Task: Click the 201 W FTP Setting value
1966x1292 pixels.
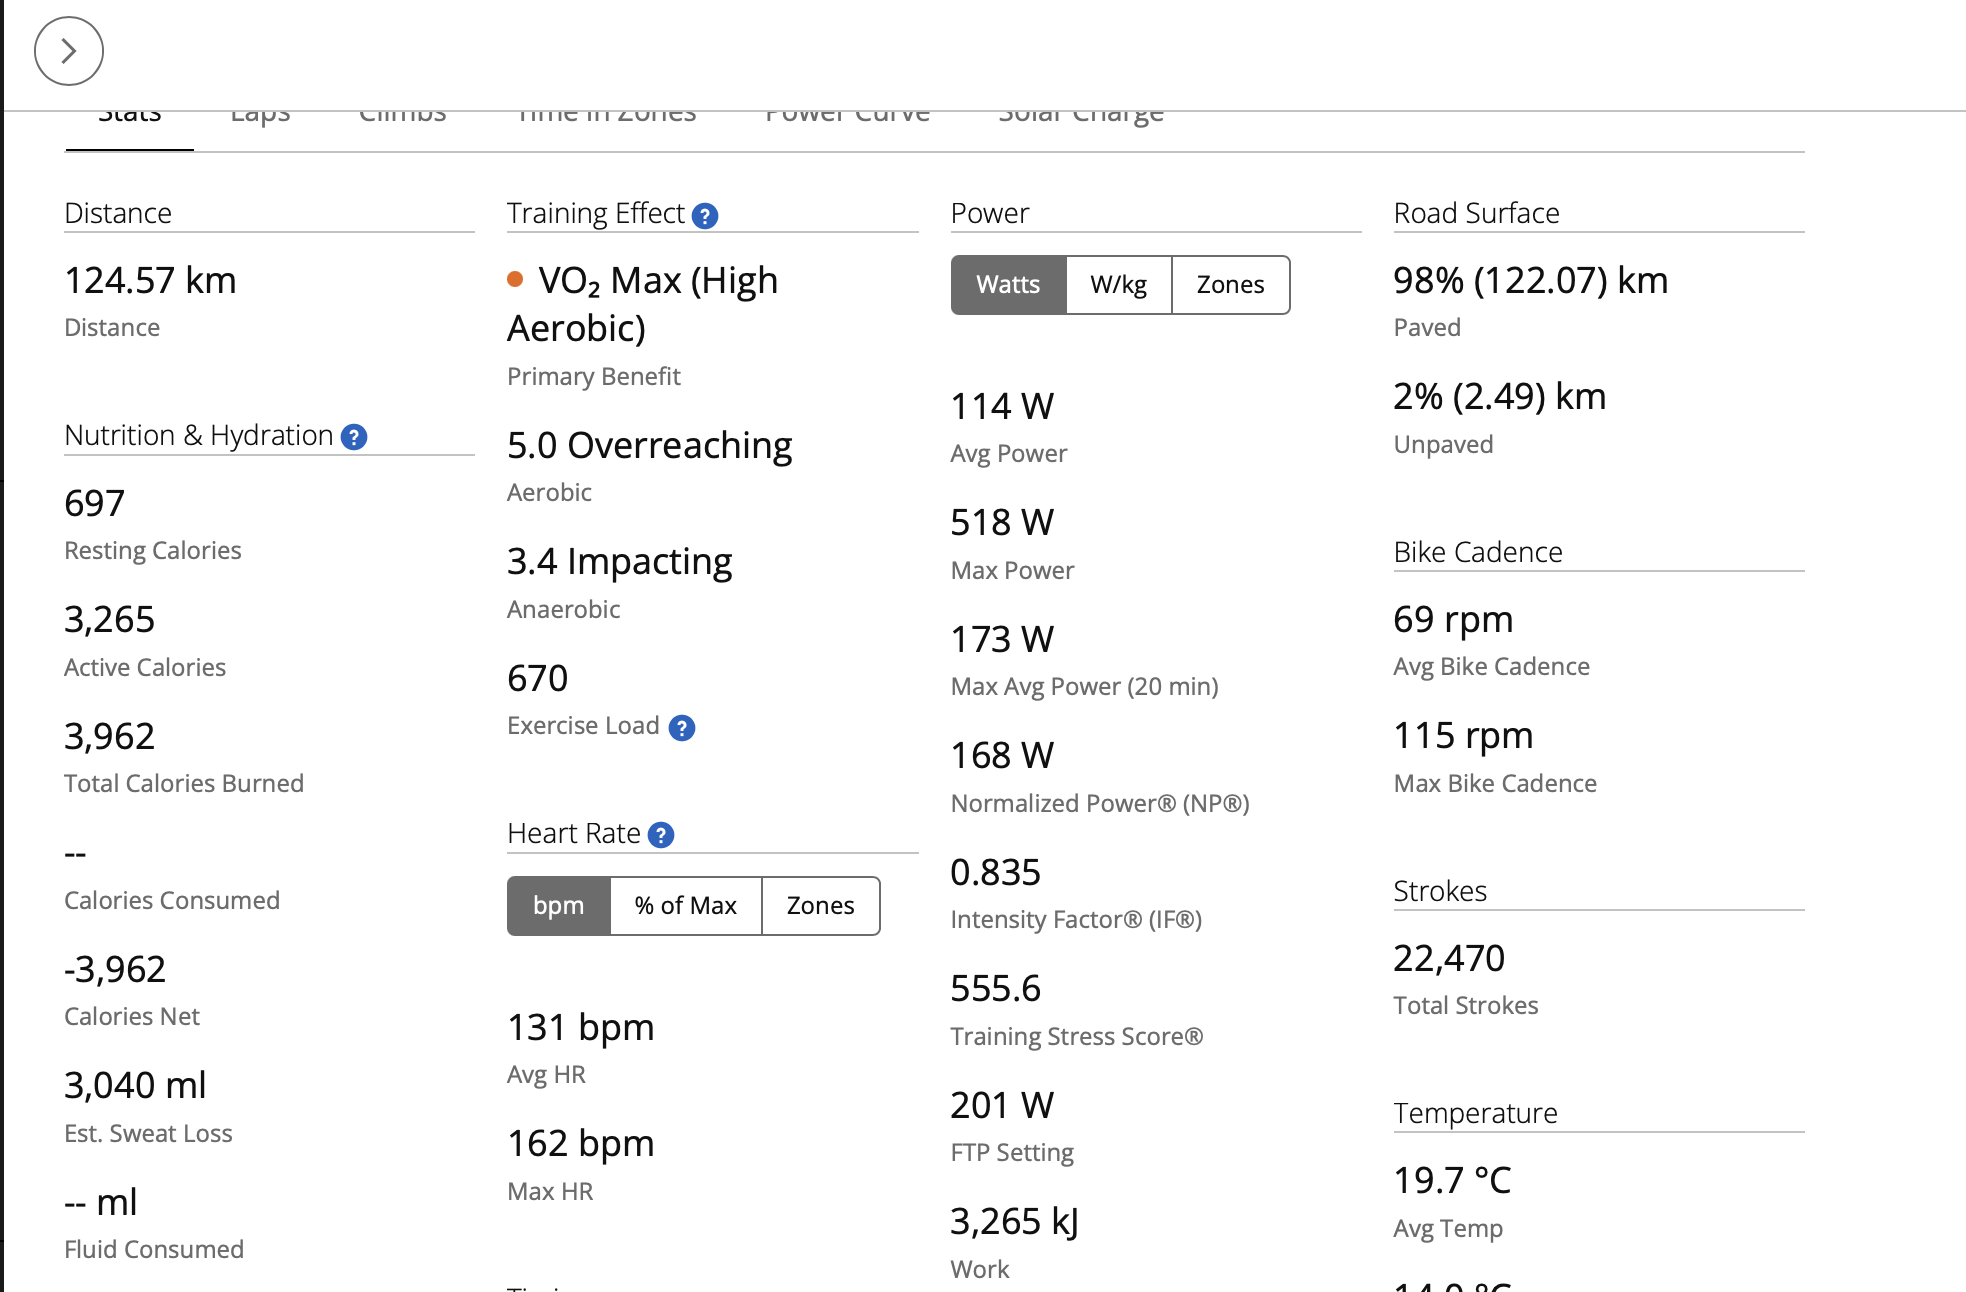Action: coord(1002,1106)
